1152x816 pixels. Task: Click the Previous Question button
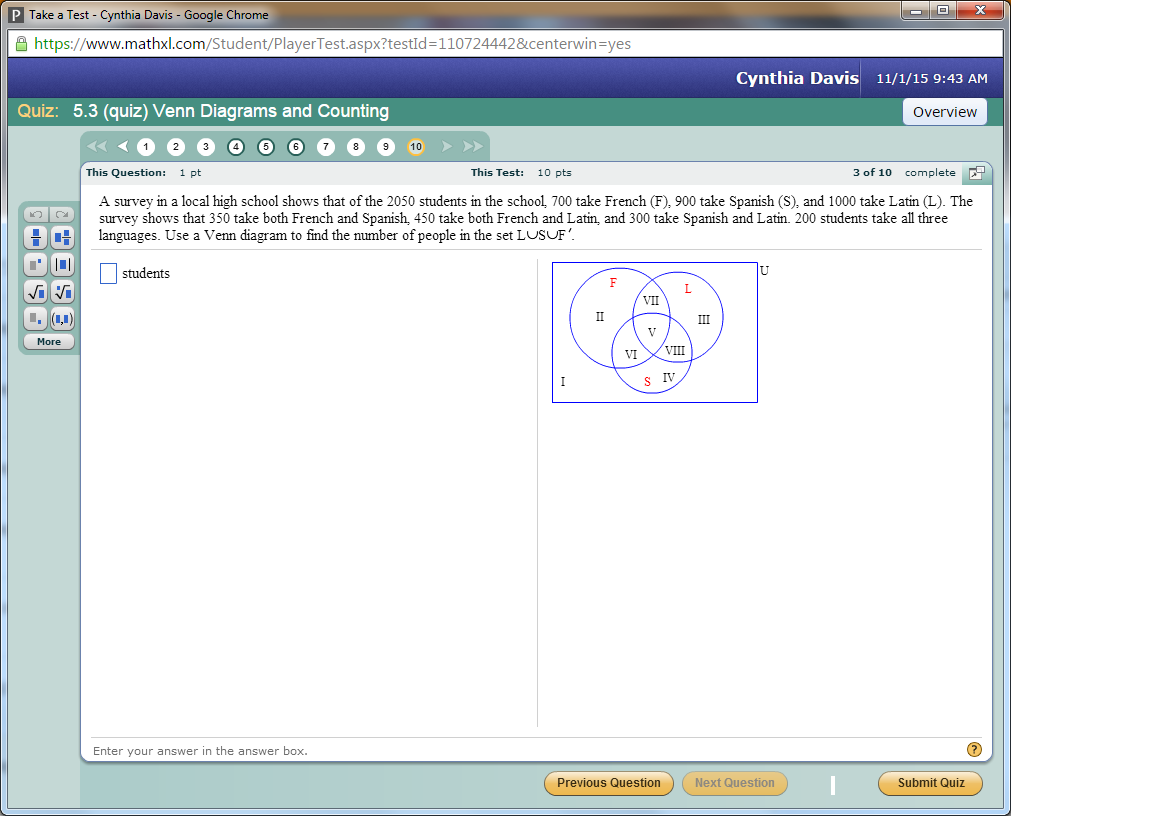tap(608, 783)
